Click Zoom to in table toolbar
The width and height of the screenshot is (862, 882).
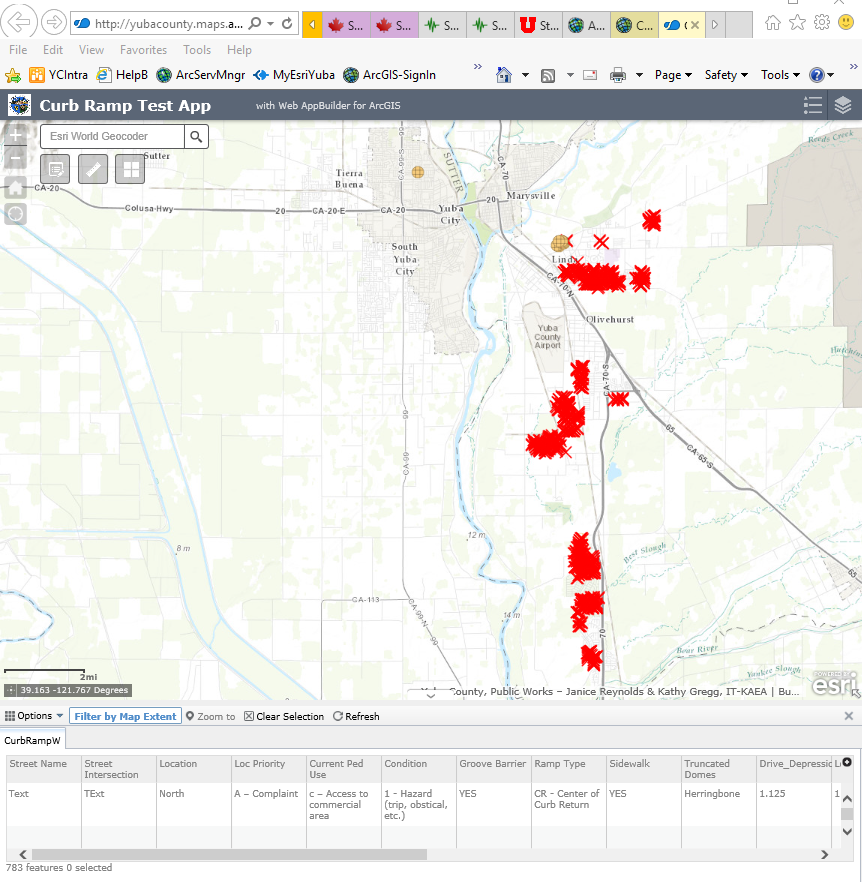coord(210,716)
